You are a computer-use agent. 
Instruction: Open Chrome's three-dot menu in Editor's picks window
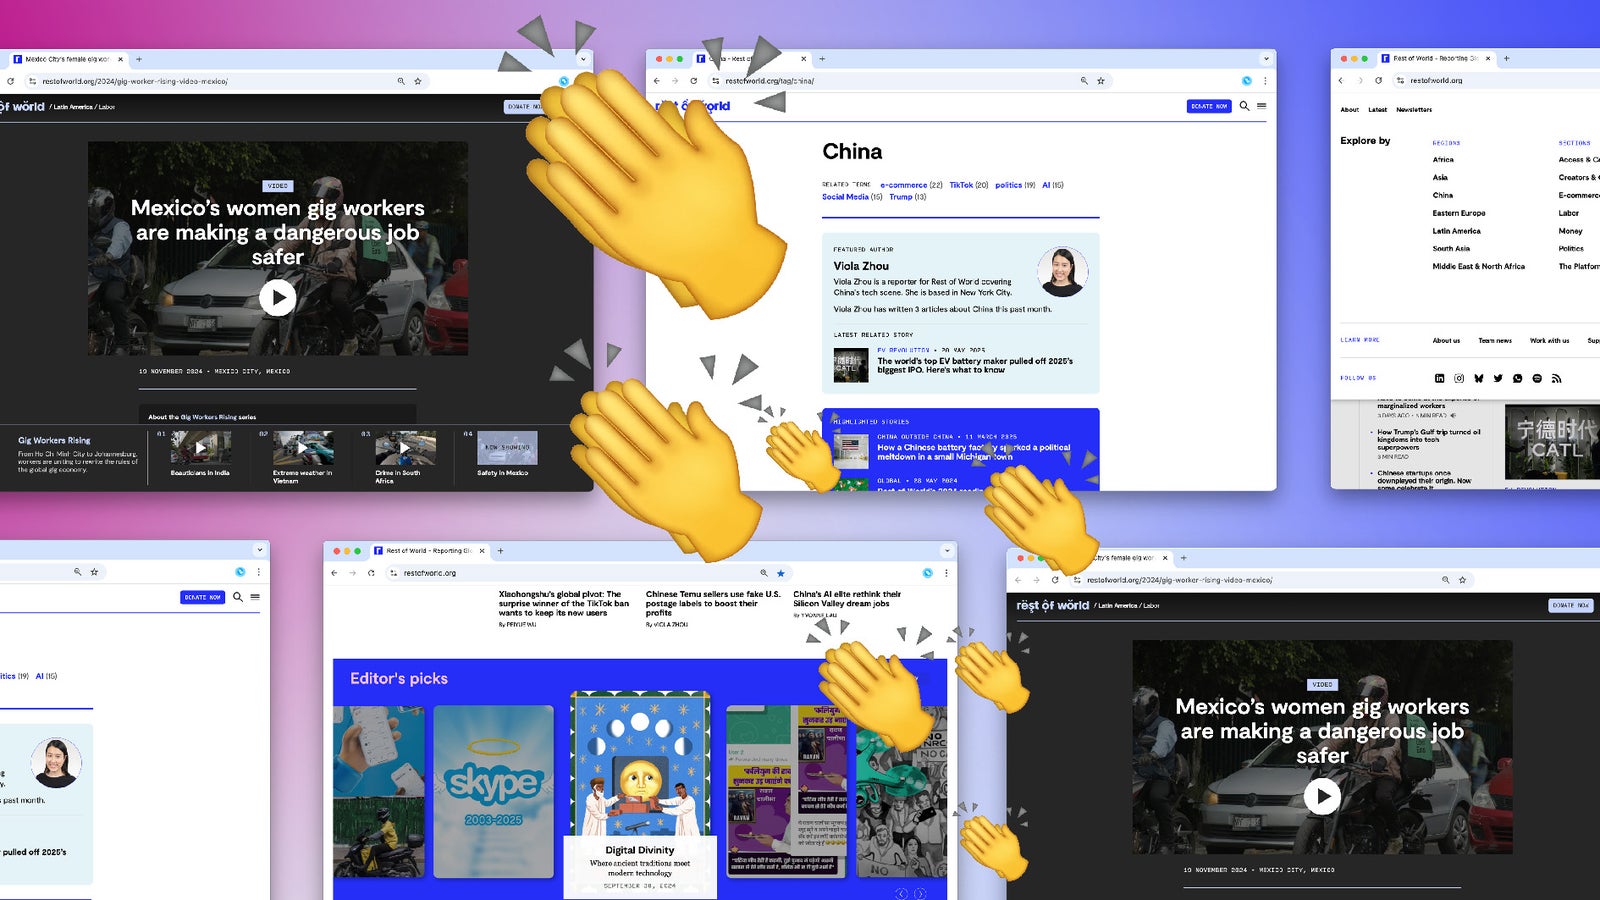946,573
